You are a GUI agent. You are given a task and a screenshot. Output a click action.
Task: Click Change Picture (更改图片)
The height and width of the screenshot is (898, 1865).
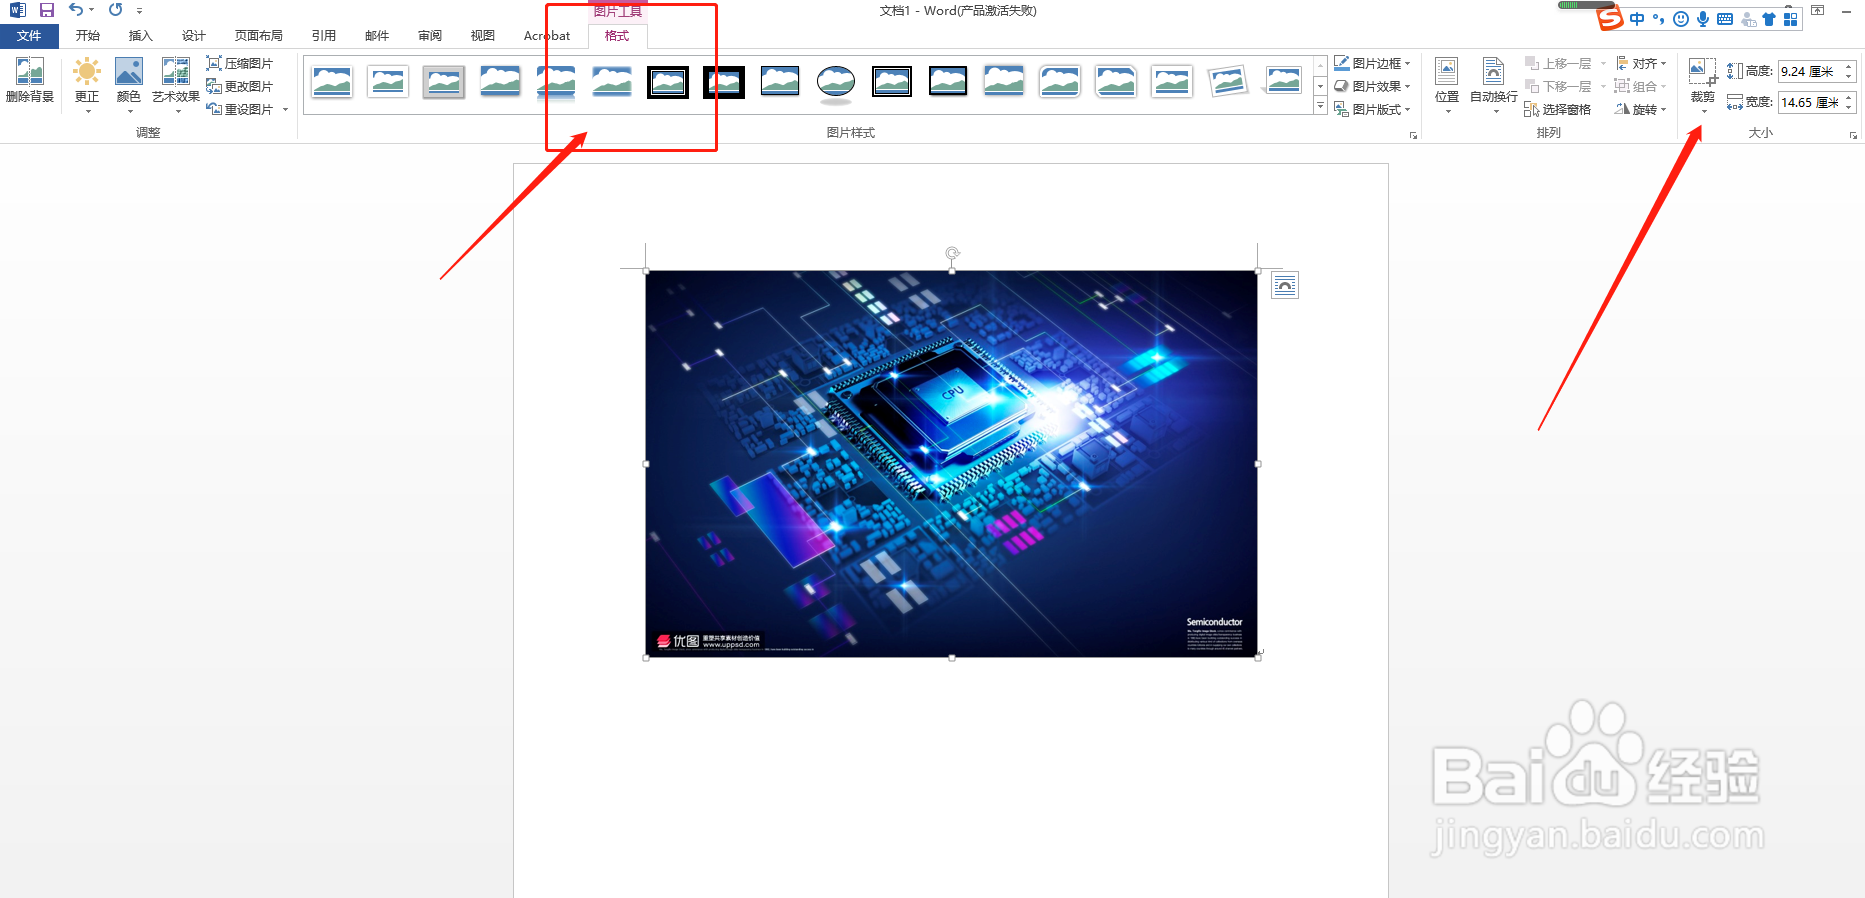pos(240,86)
